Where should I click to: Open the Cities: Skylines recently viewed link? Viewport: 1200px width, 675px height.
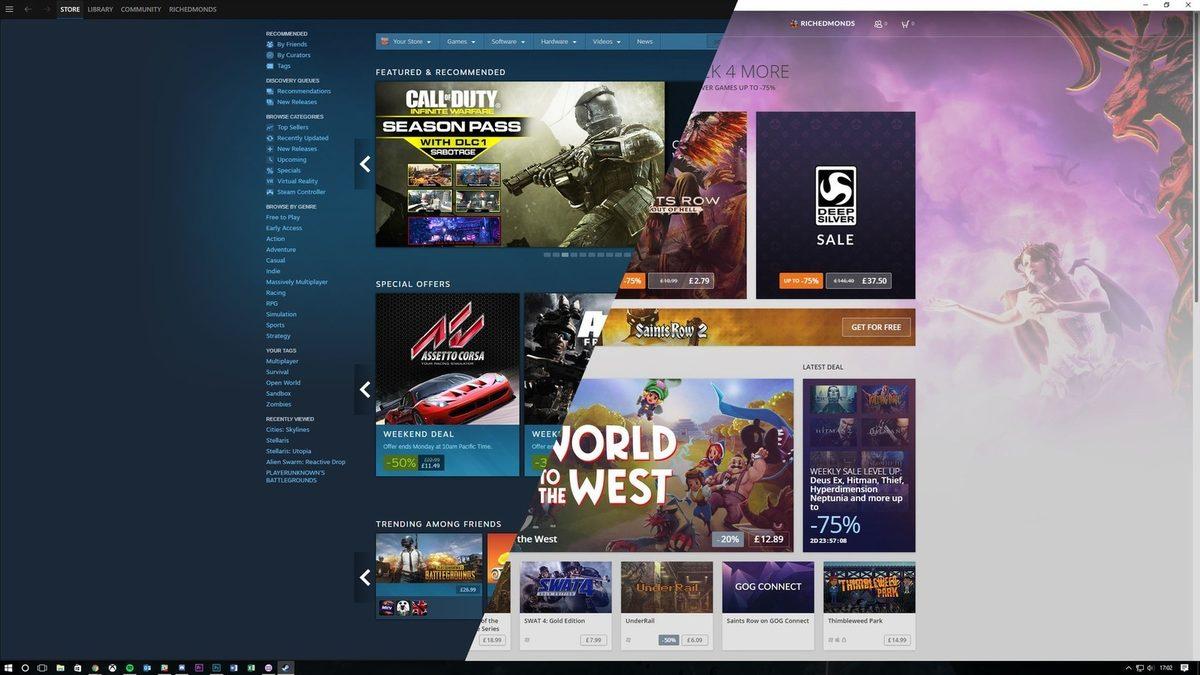coord(288,429)
